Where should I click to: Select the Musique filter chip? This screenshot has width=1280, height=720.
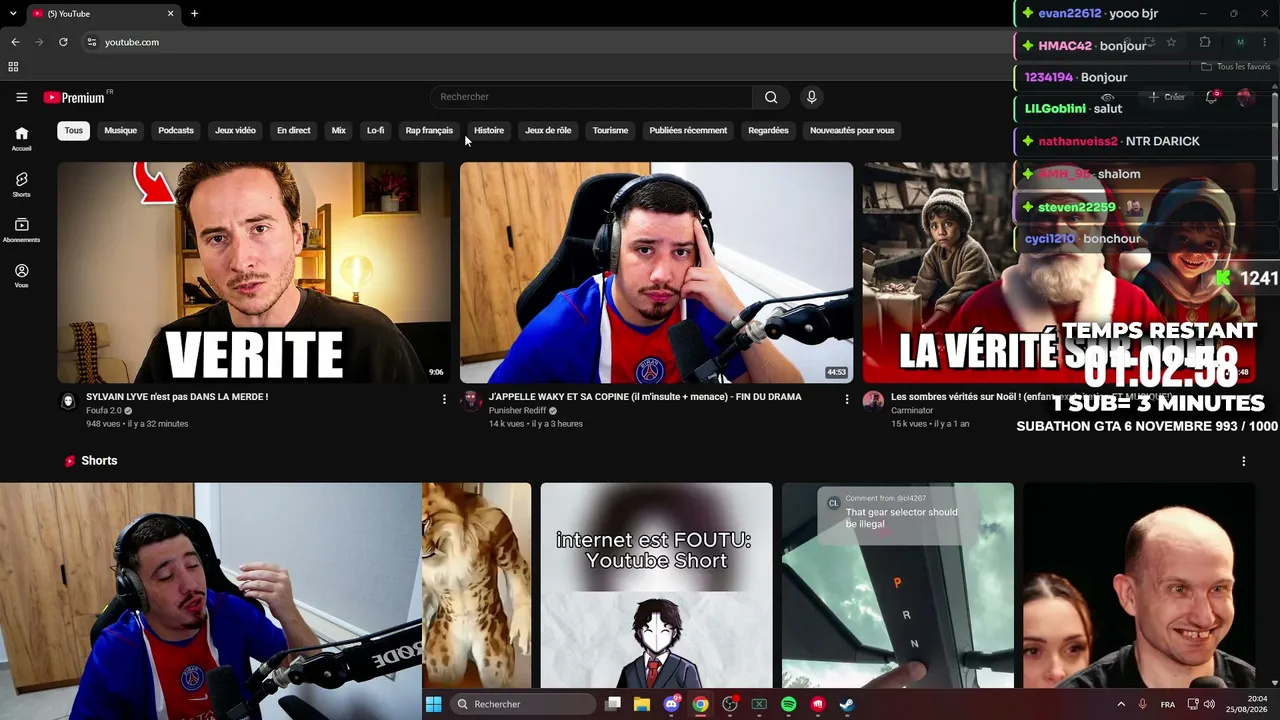click(x=121, y=130)
